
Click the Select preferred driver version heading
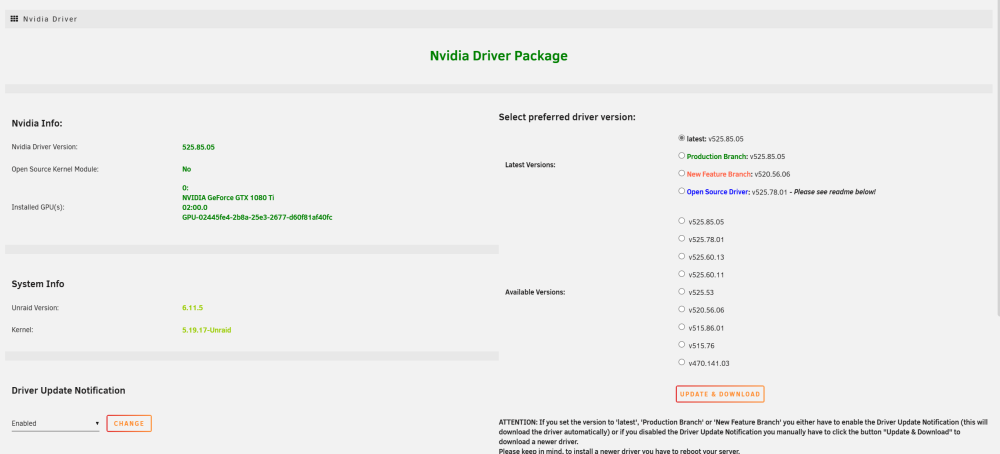pyautogui.click(x=568, y=117)
